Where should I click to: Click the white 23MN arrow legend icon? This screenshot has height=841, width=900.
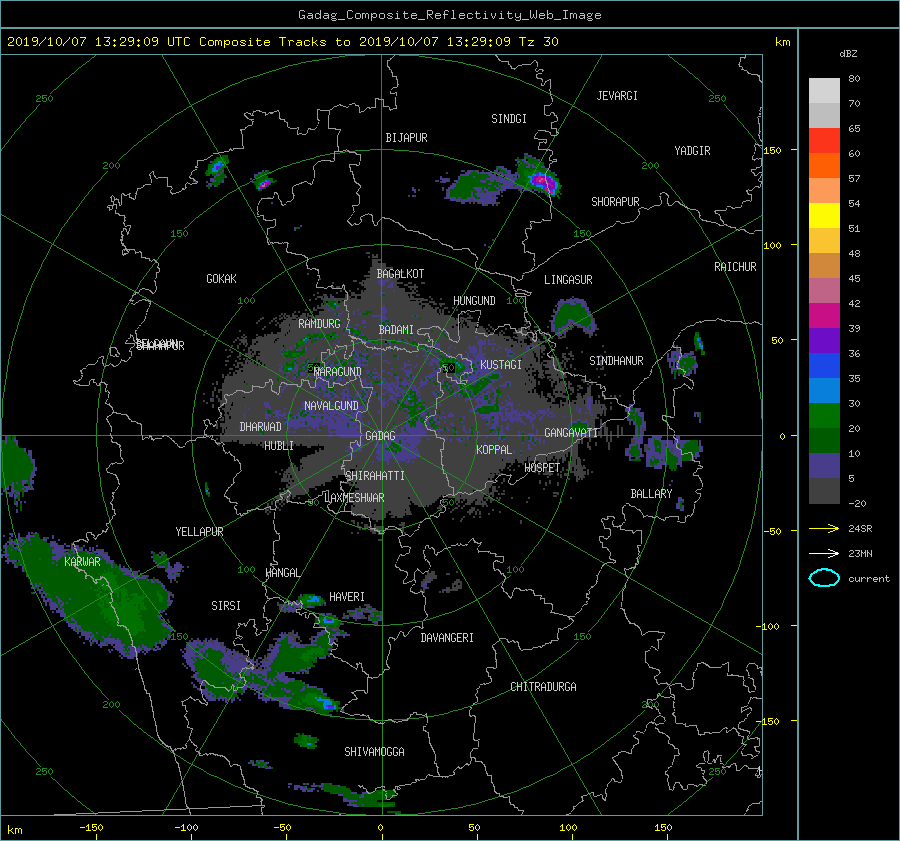pyautogui.click(x=824, y=553)
